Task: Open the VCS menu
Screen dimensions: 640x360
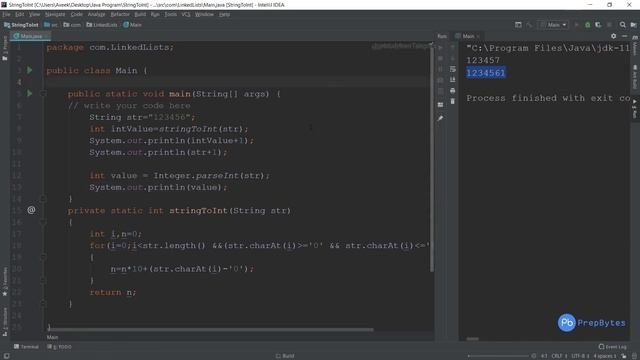Action: point(186,14)
